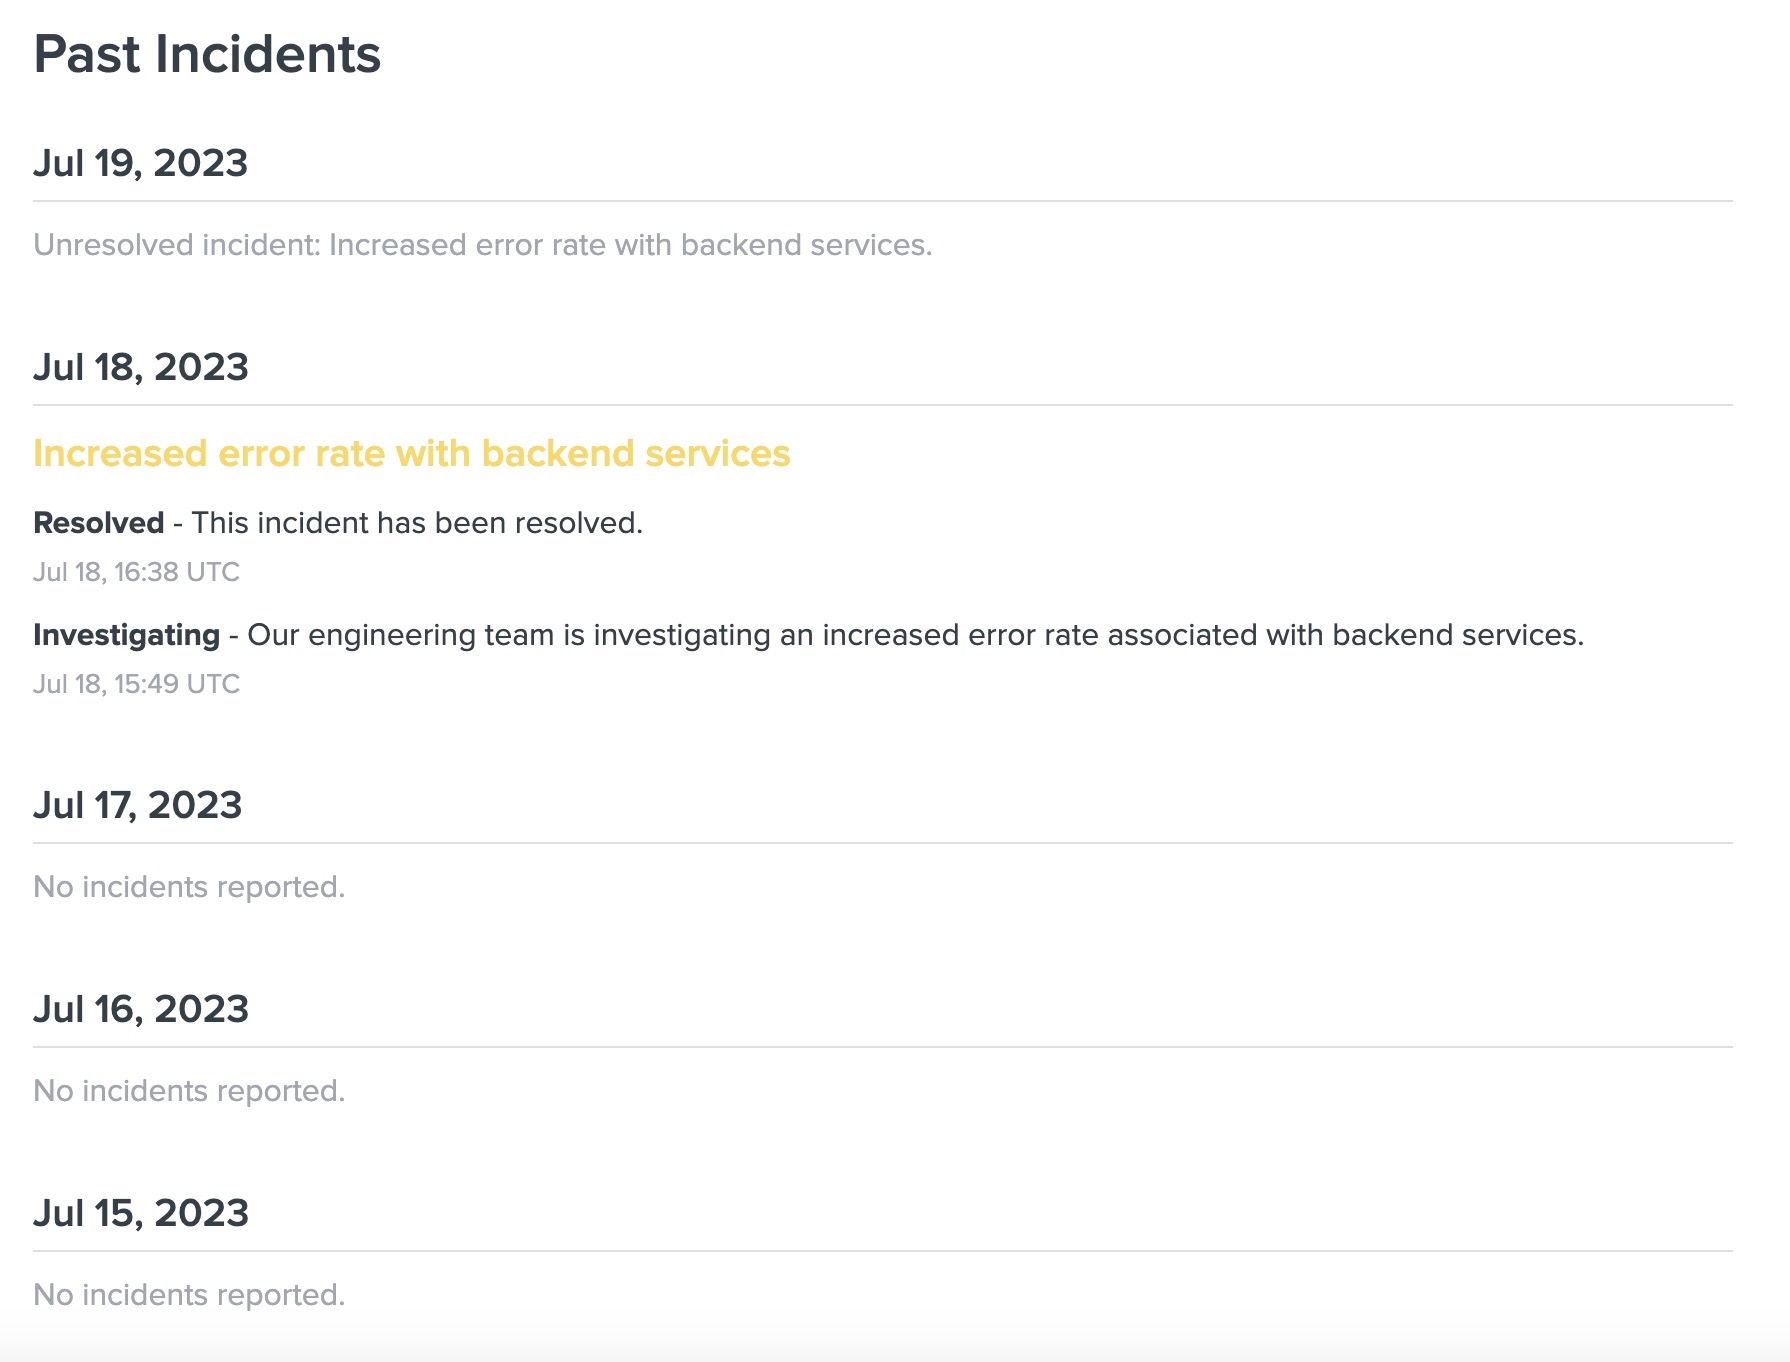Click the 'Jul 19, 2023' date heading
The image size is (1790, 1362).
coord(140,163)
